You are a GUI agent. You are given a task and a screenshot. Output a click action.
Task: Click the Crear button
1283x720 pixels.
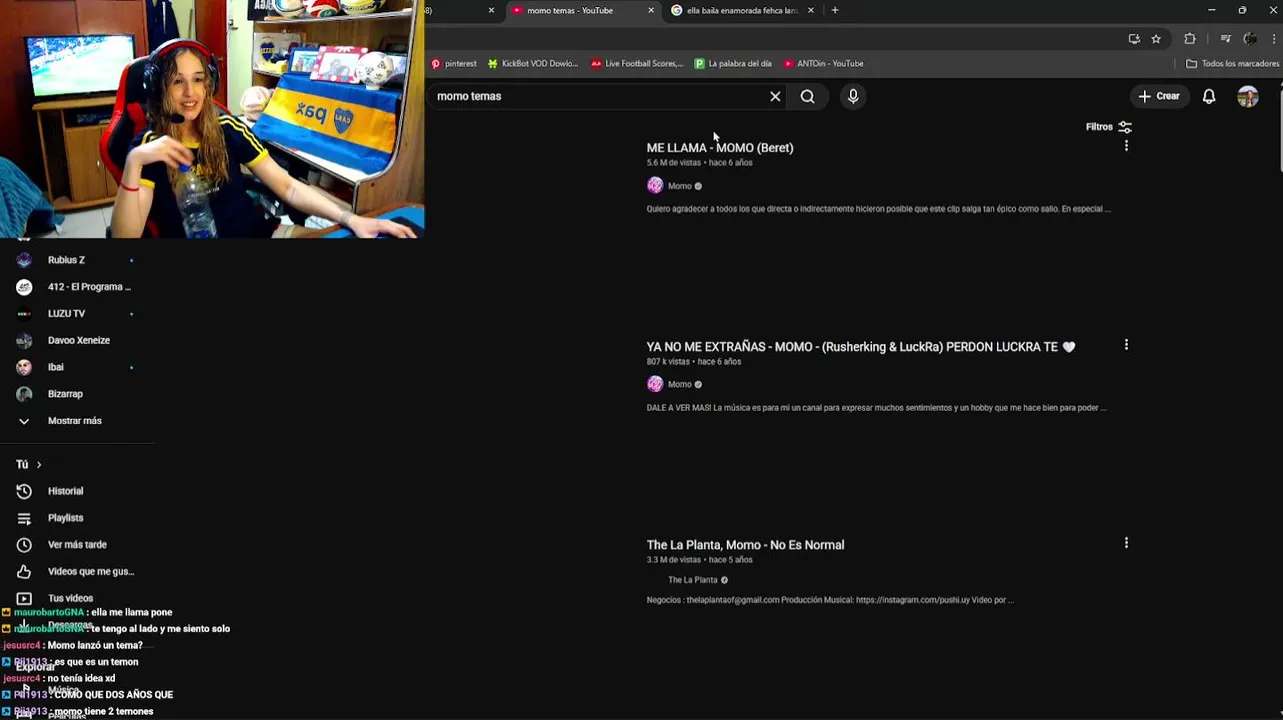[x=1159, y=96]
